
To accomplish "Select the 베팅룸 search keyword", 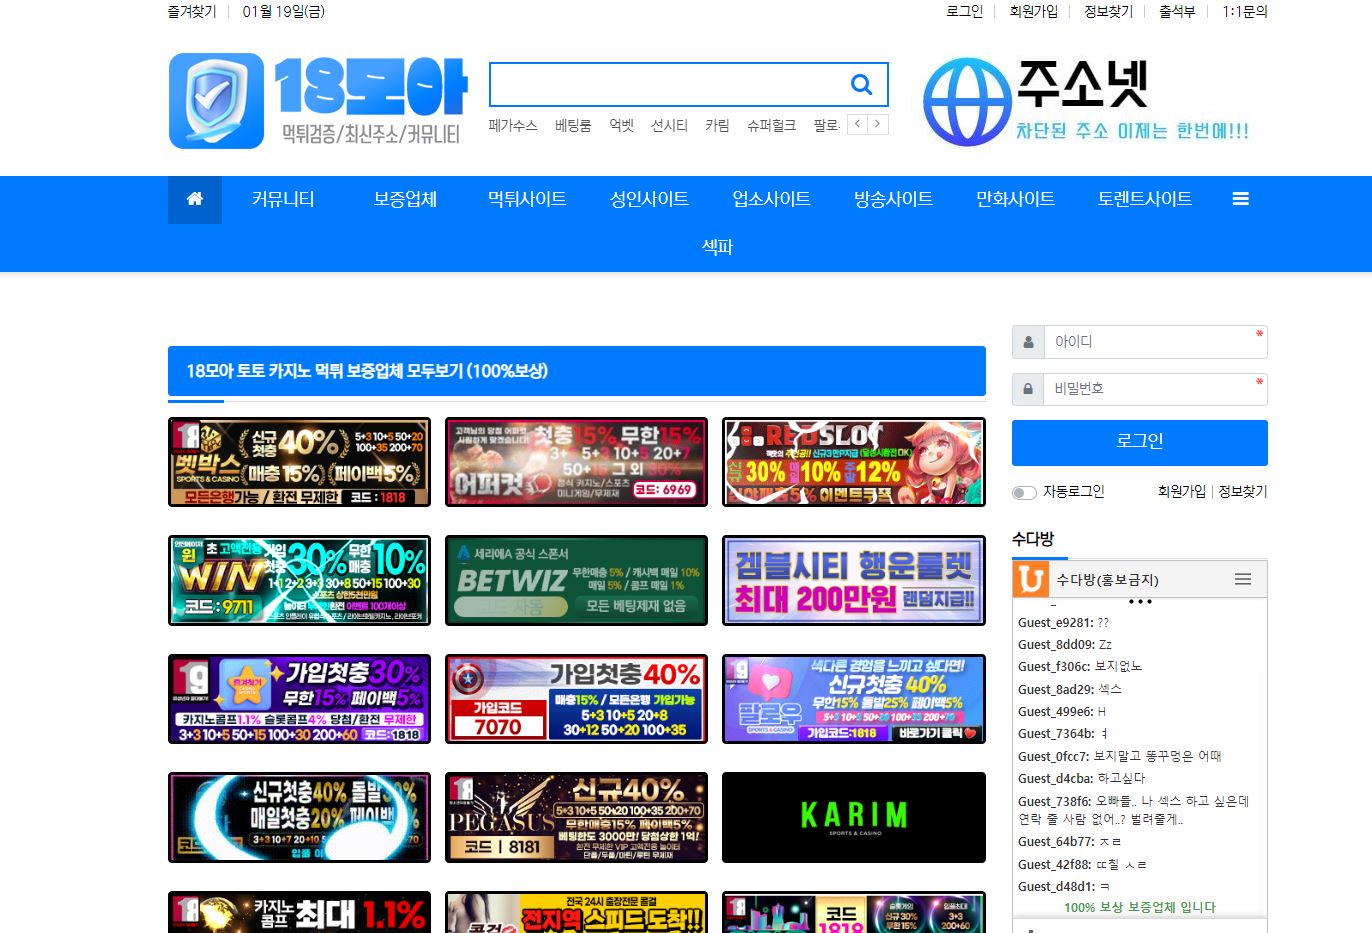I will pyautogui.click(x=573, y=125).
